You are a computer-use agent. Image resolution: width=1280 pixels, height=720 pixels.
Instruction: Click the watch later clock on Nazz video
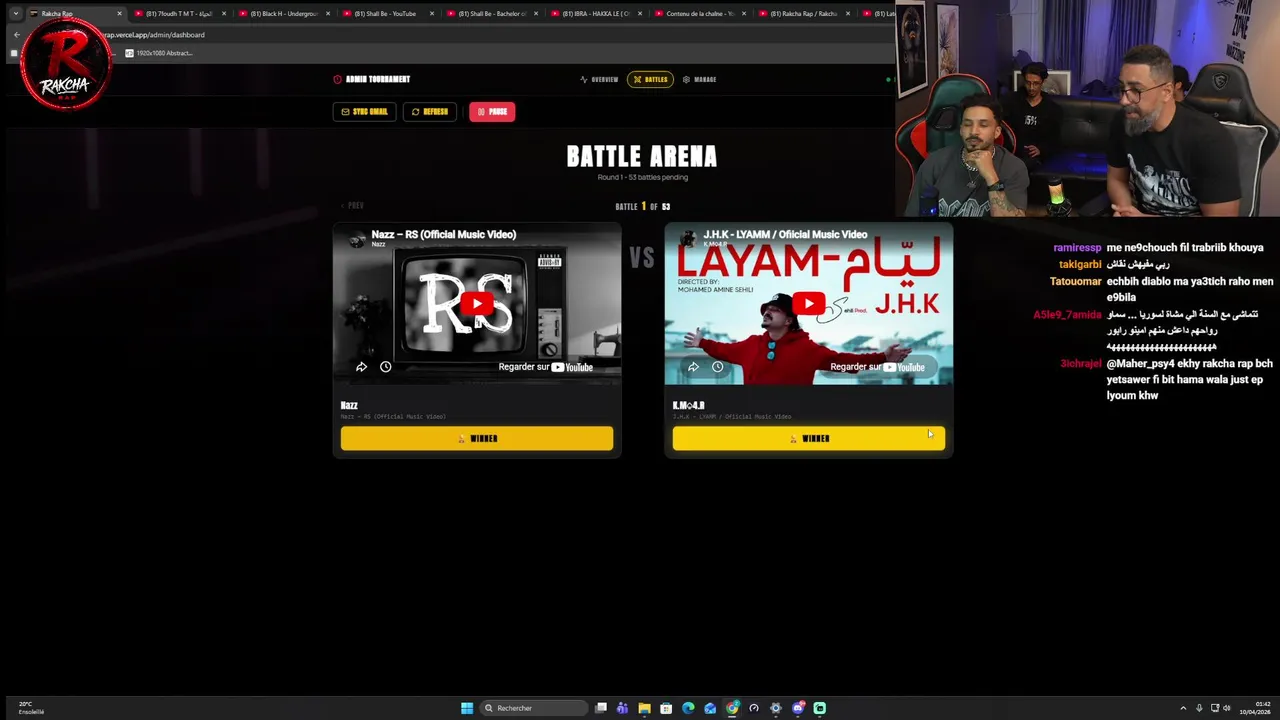click(x=385, y=367)
